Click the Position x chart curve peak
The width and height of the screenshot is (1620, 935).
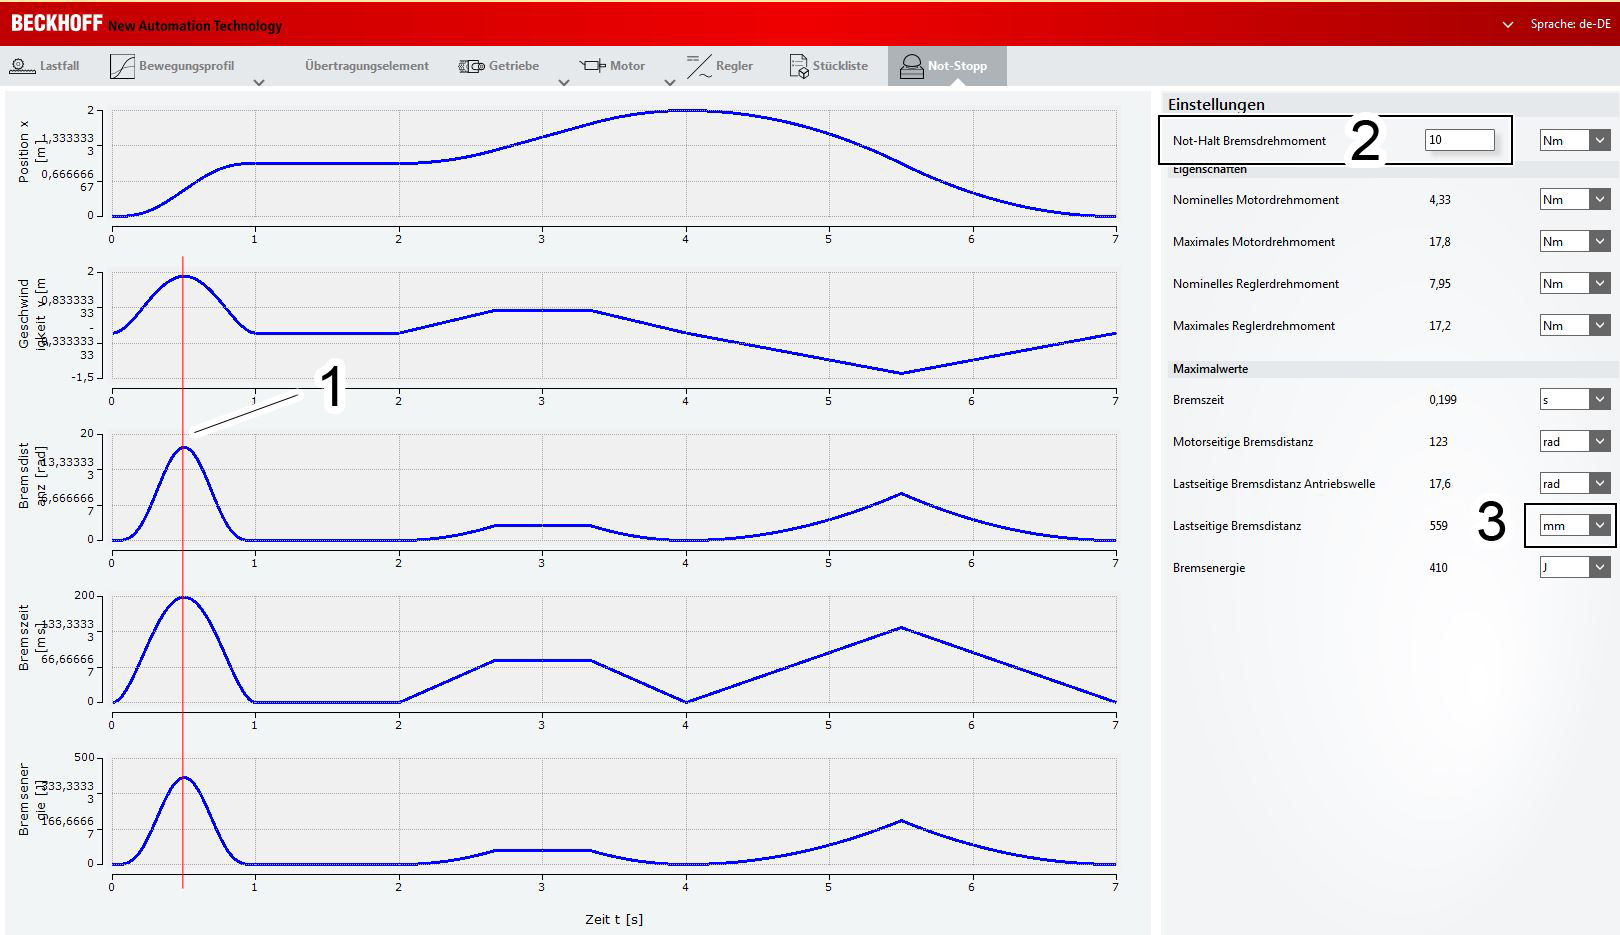click(685, 110)
